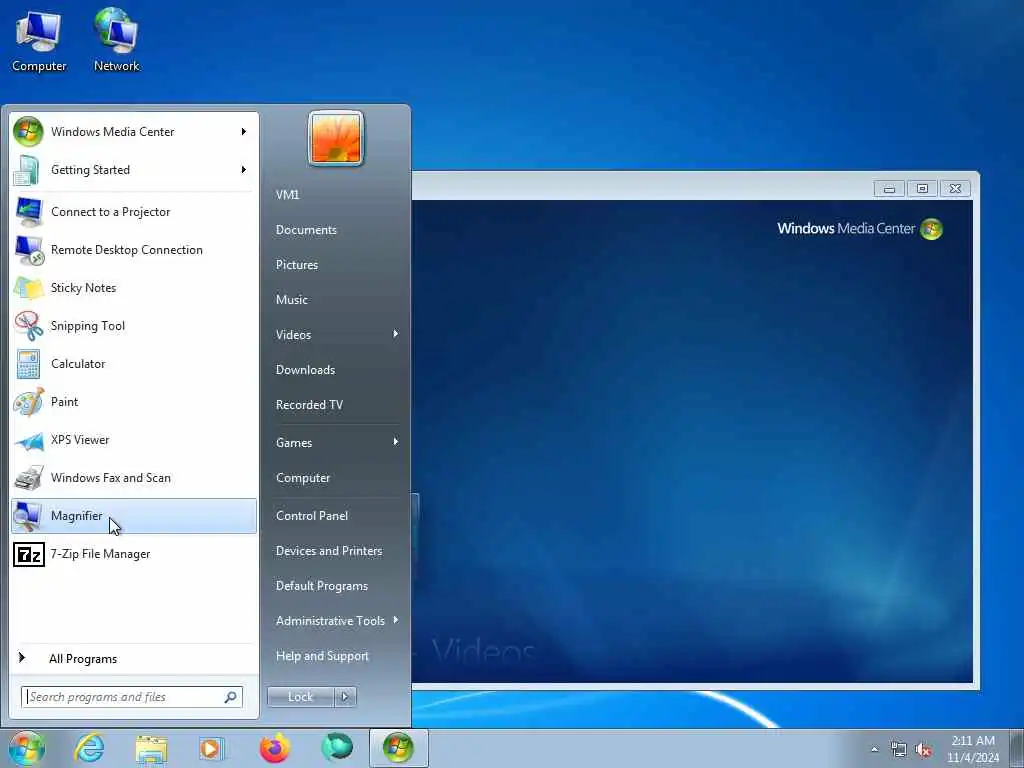Click the network tray icon
Image resolution: width=1024 pixels, height=768 pixels.
click(x=899, y=750)
